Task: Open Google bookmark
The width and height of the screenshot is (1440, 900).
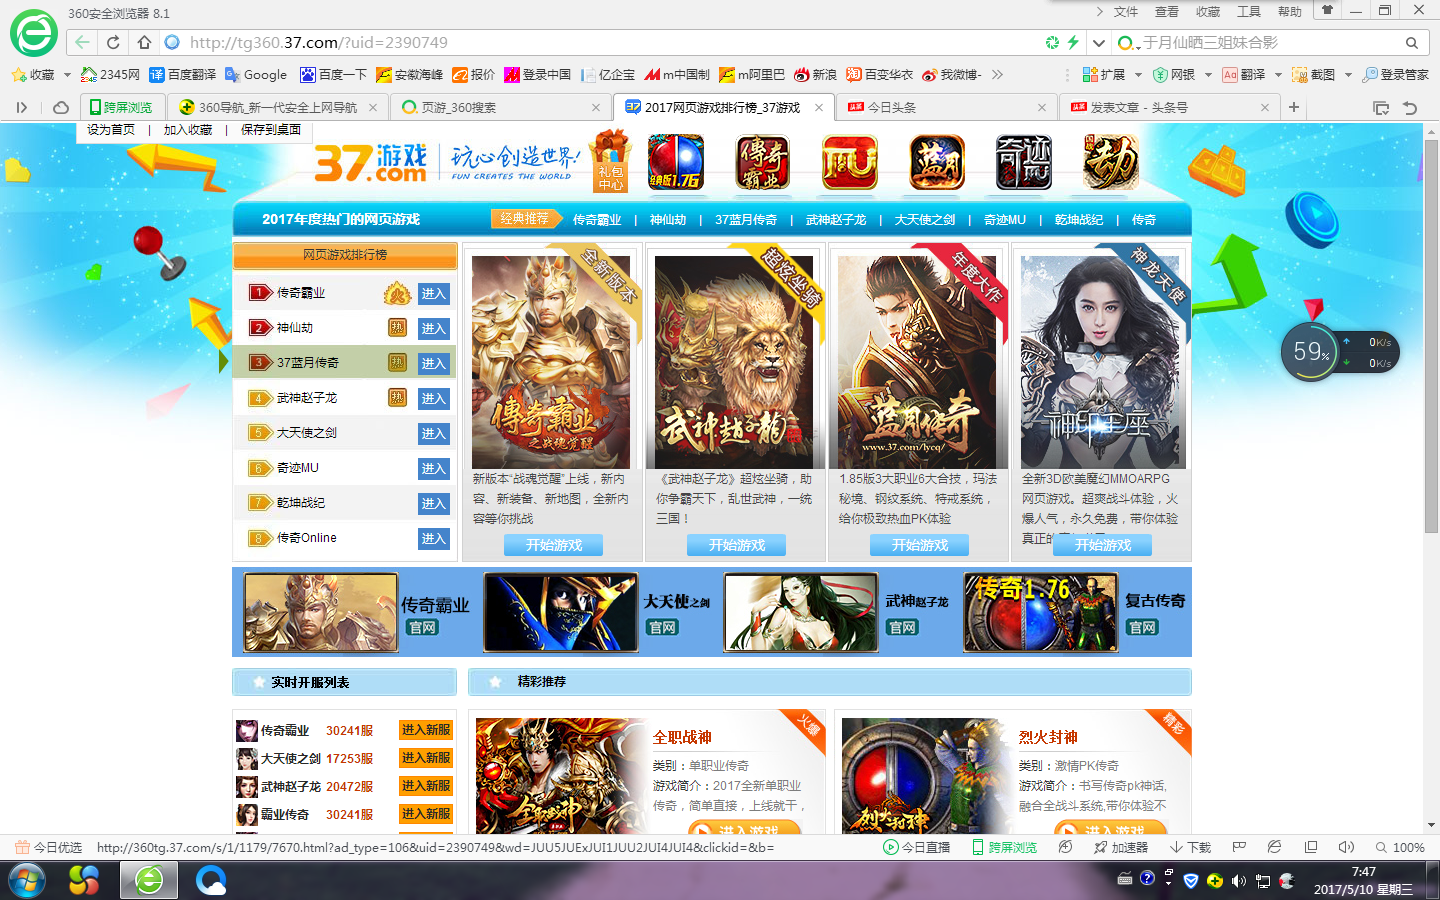Action: click(x=256, y=75)
